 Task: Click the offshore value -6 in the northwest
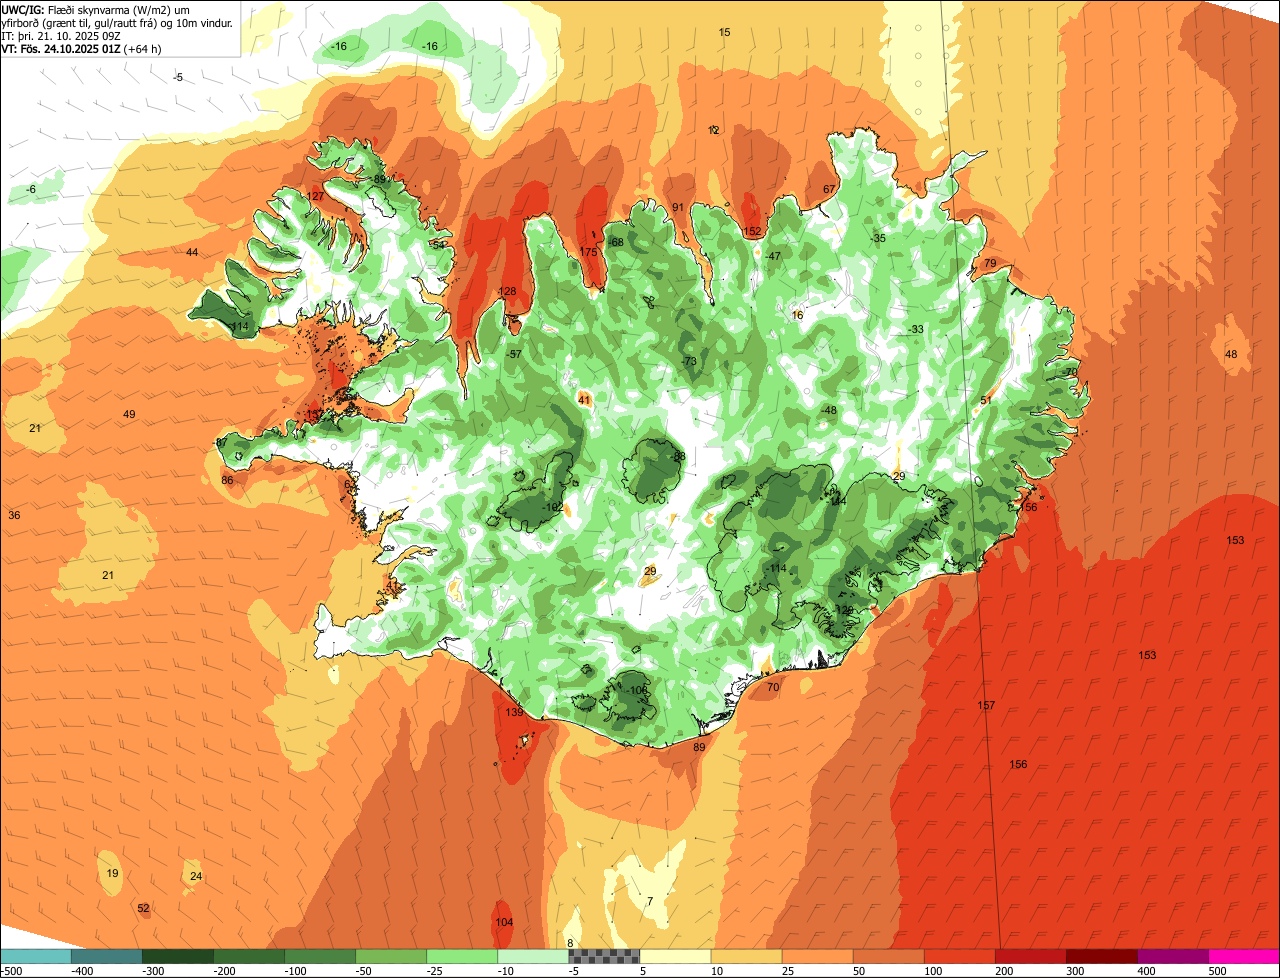[31, 189]
